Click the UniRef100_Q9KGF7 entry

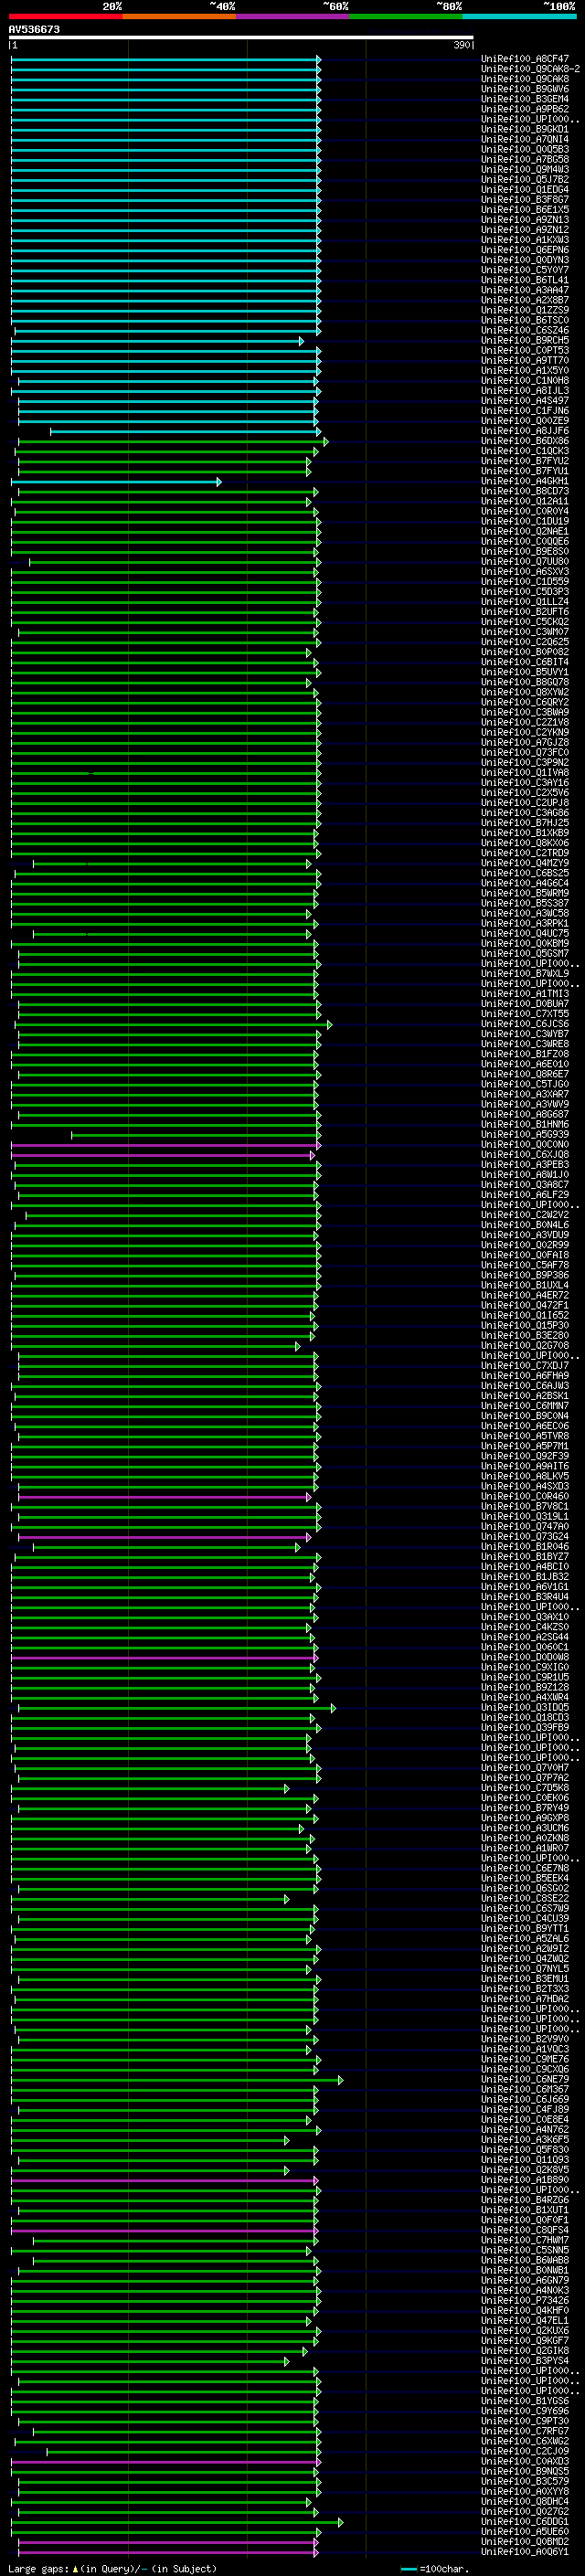point(525,2340)
